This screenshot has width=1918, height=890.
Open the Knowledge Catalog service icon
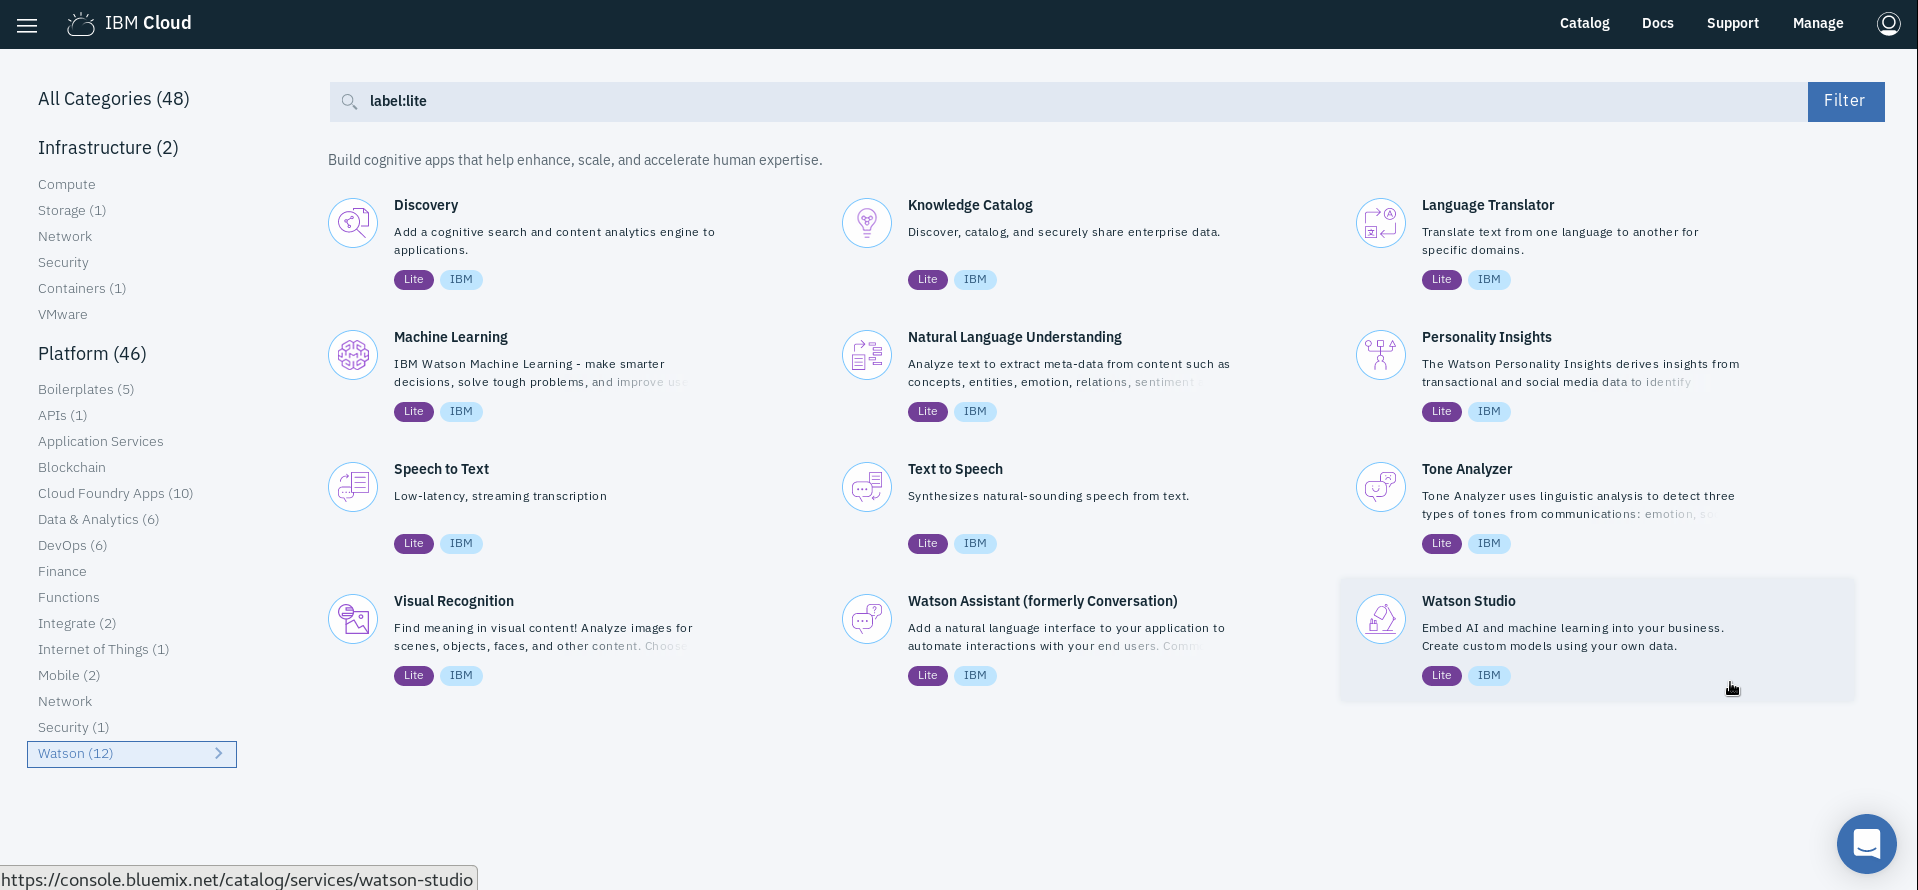coord(867,223)
